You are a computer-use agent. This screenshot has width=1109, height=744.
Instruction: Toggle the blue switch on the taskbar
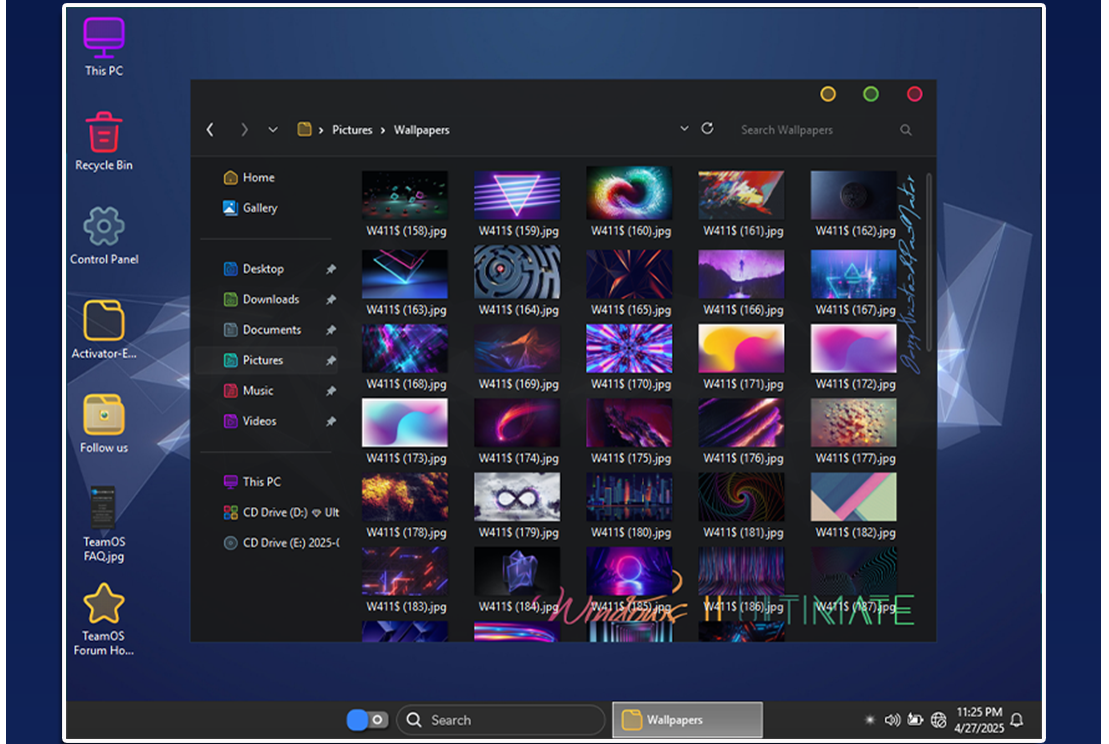click(366, 720)
